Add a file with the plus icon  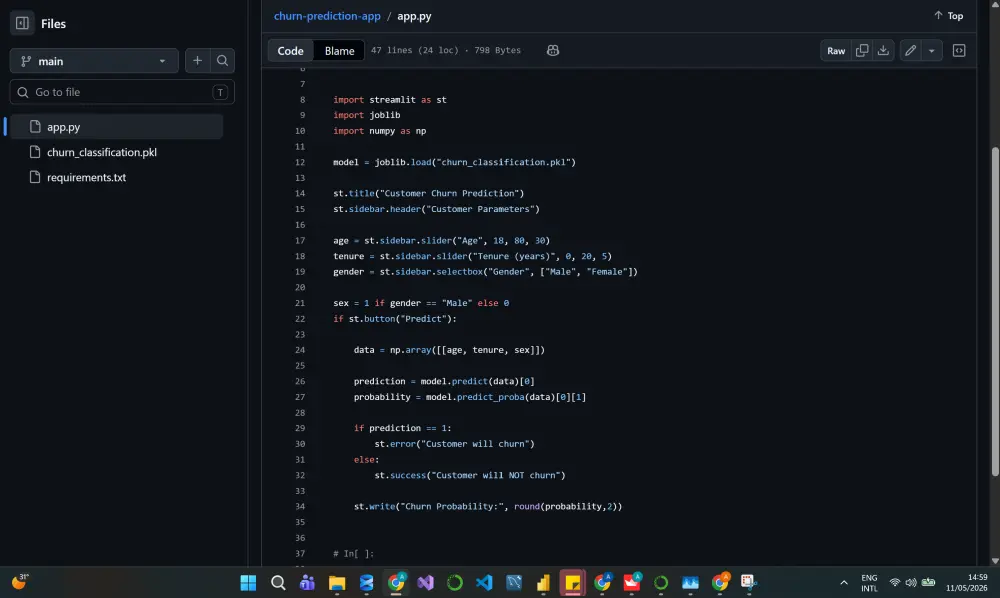pos(197,61)
